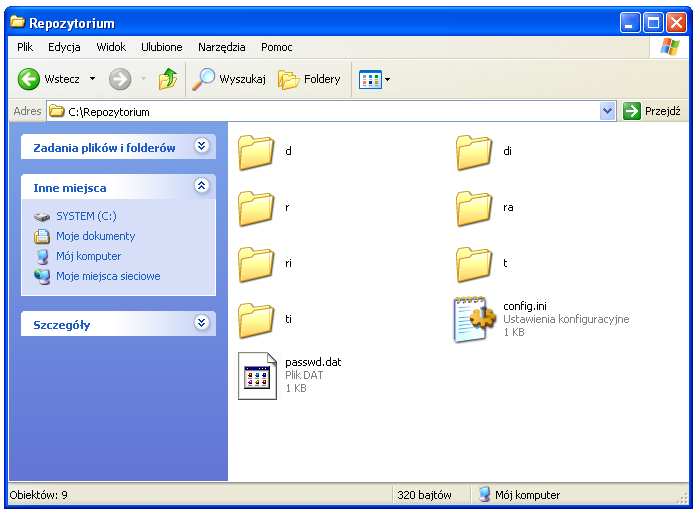This screenshot has height=515, width=700.
Task: Collapse the Inne miejsca panel
Action: point(202,186)
